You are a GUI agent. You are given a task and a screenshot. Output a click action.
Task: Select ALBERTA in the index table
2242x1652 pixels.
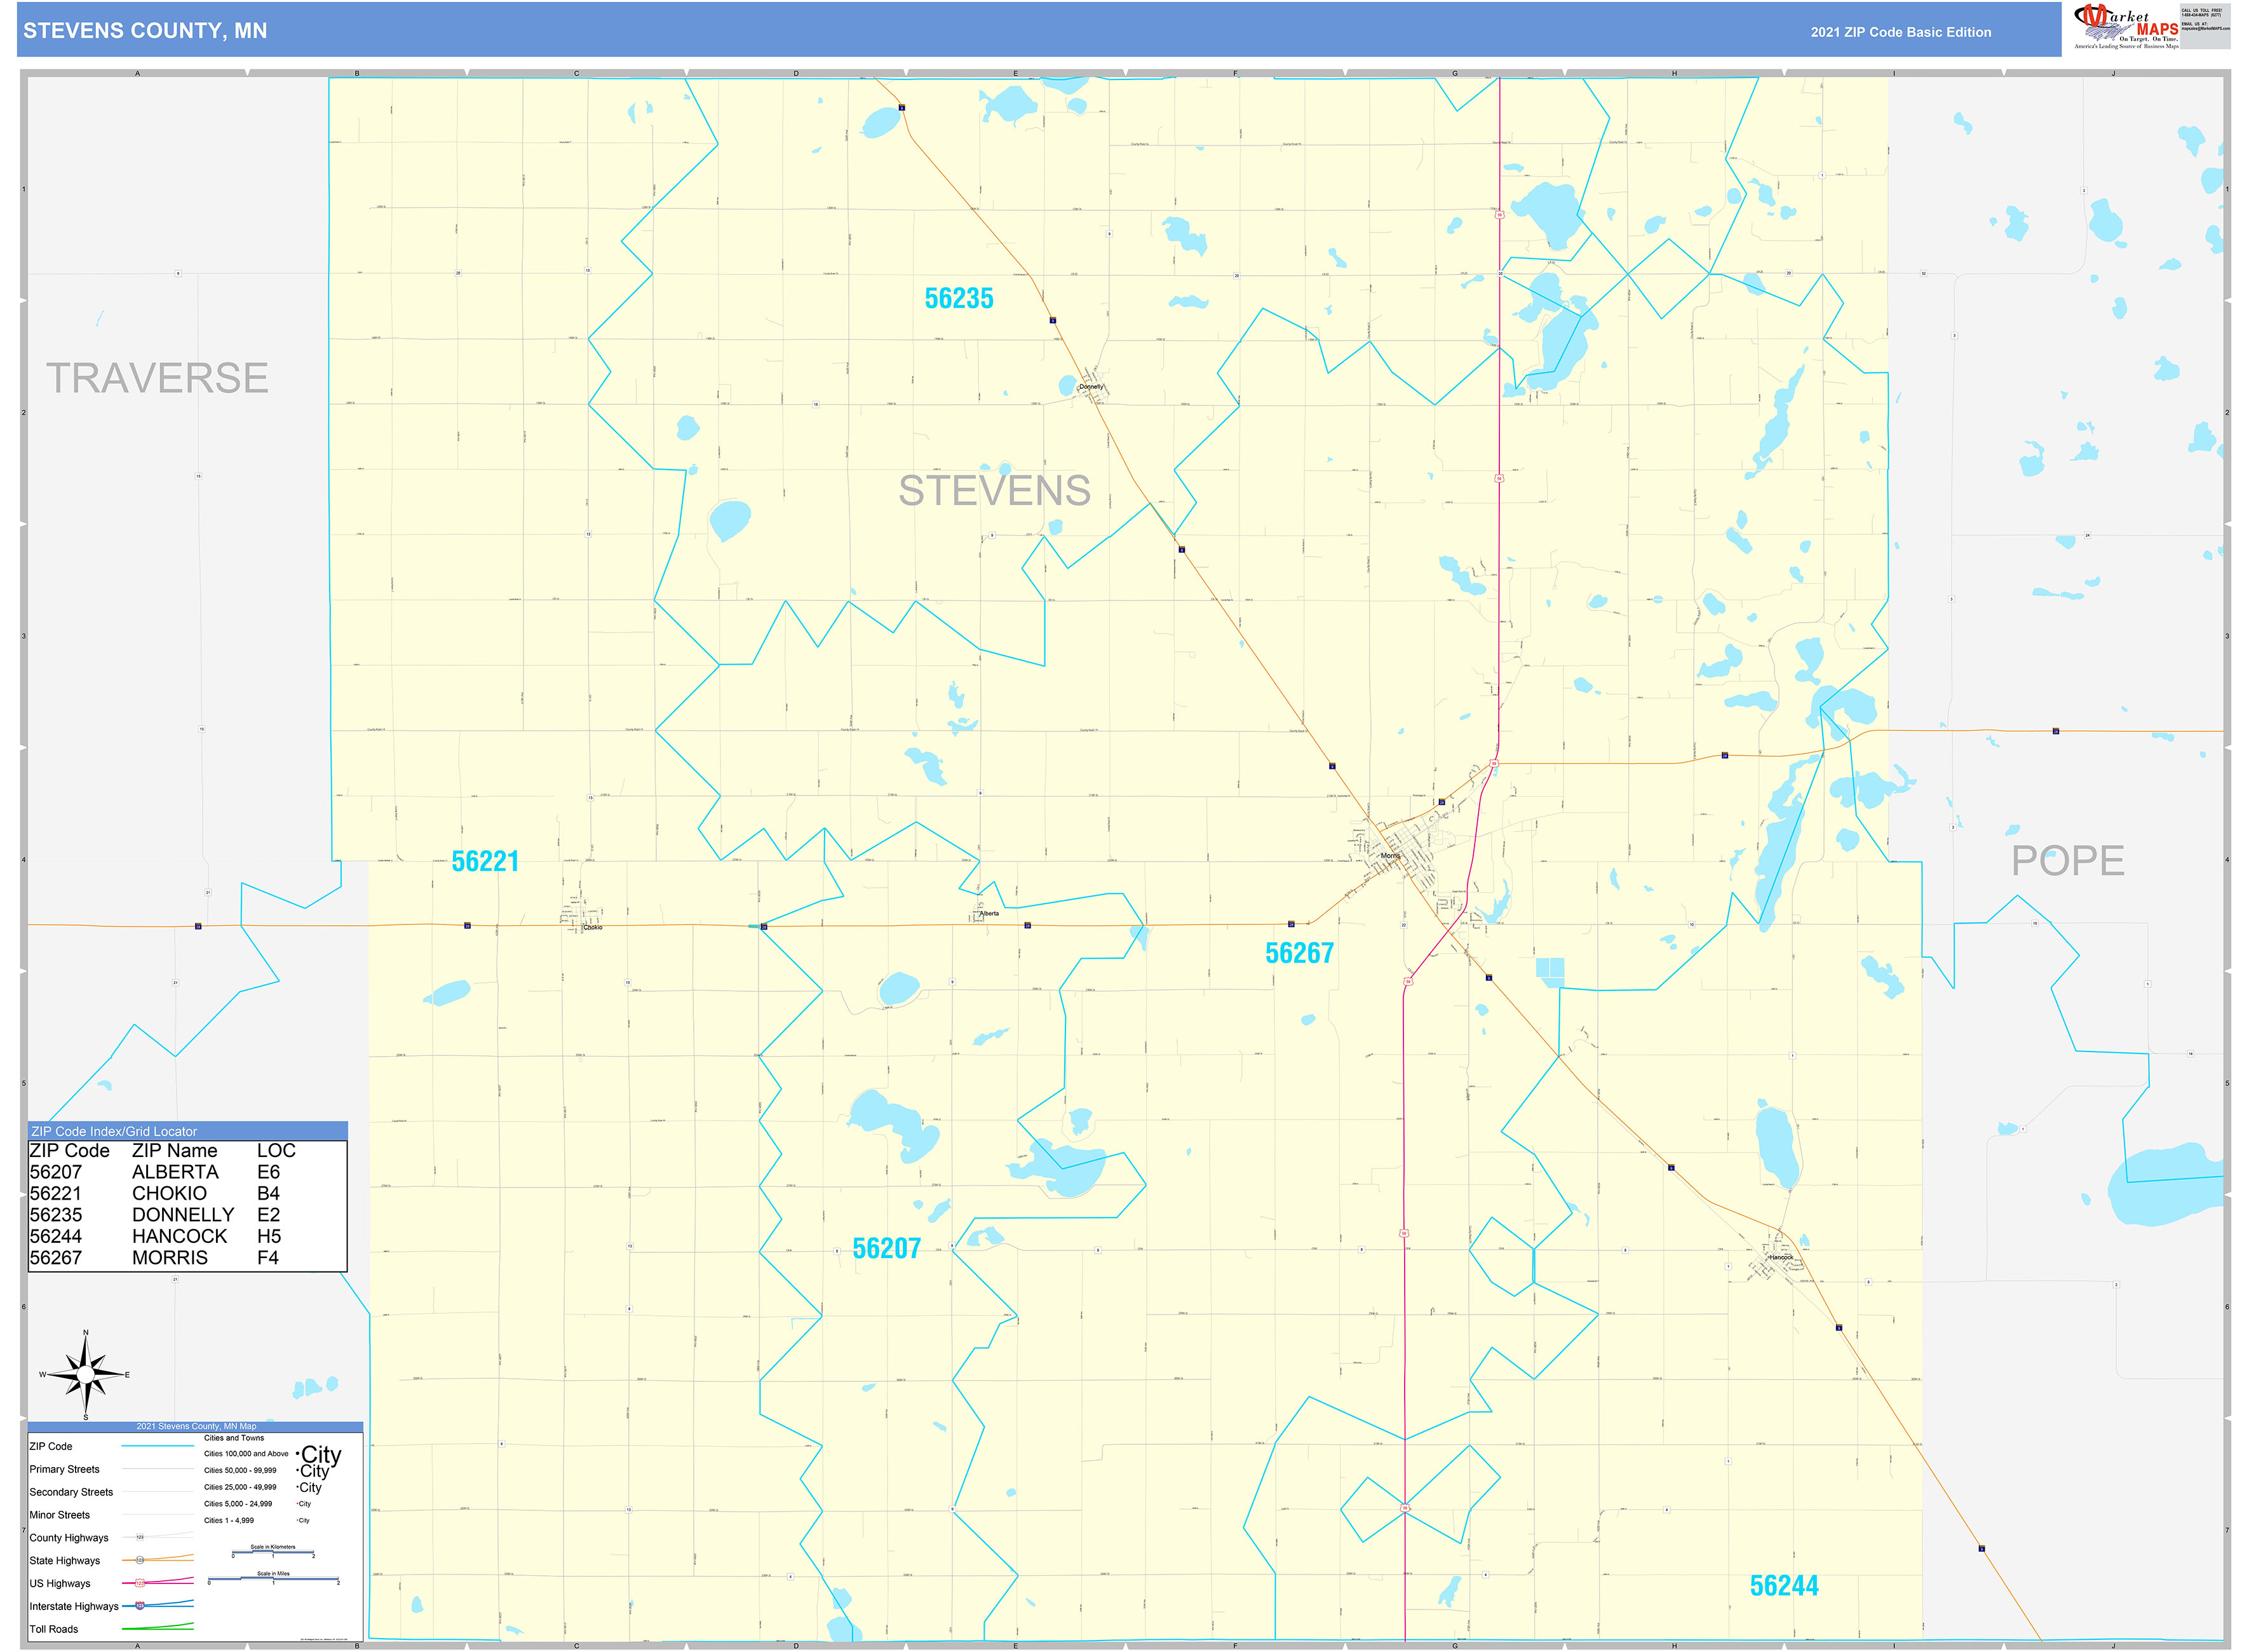175,1172
